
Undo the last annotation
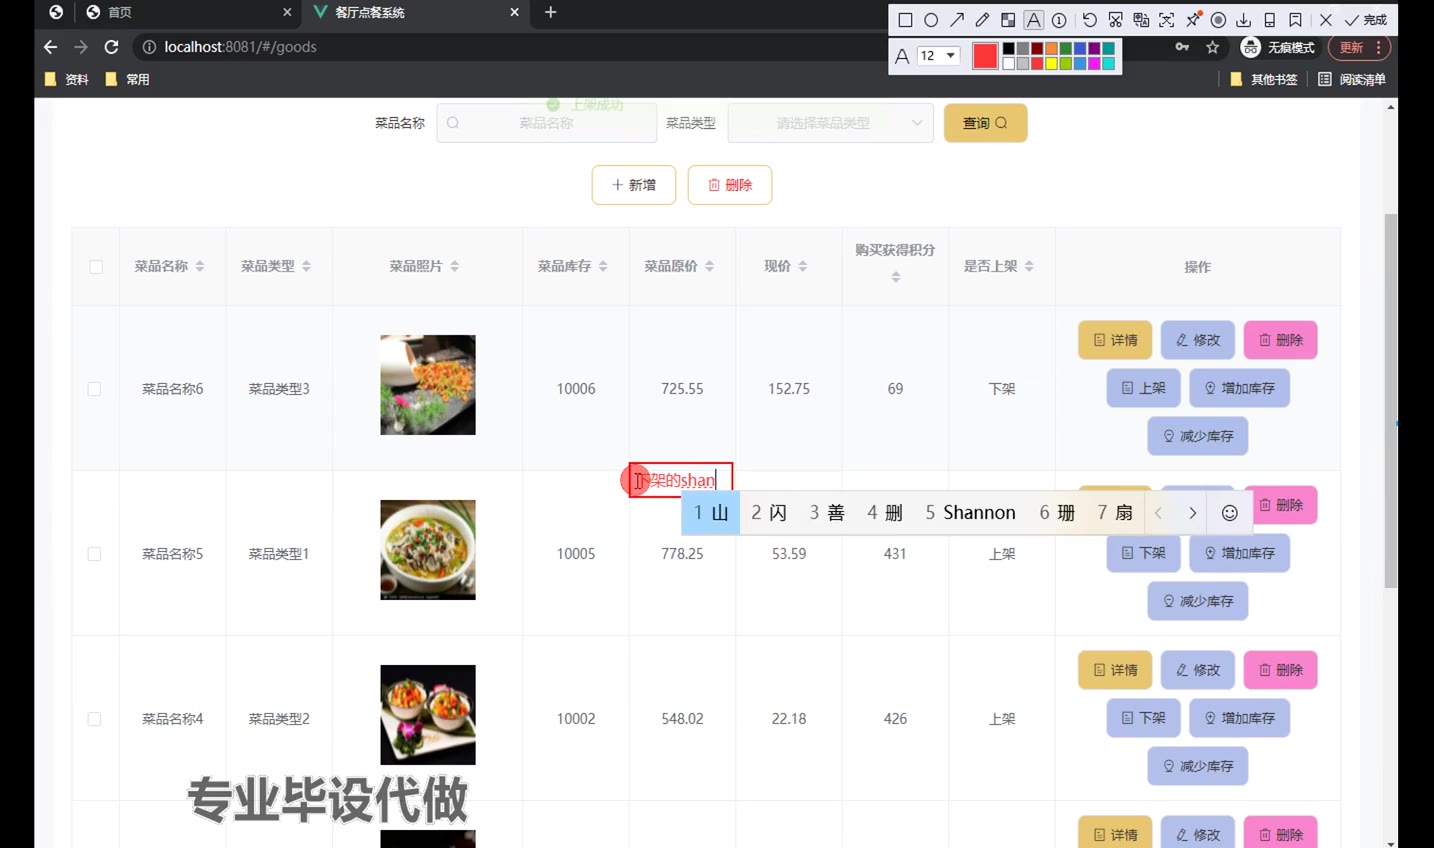pos(1089,20)
